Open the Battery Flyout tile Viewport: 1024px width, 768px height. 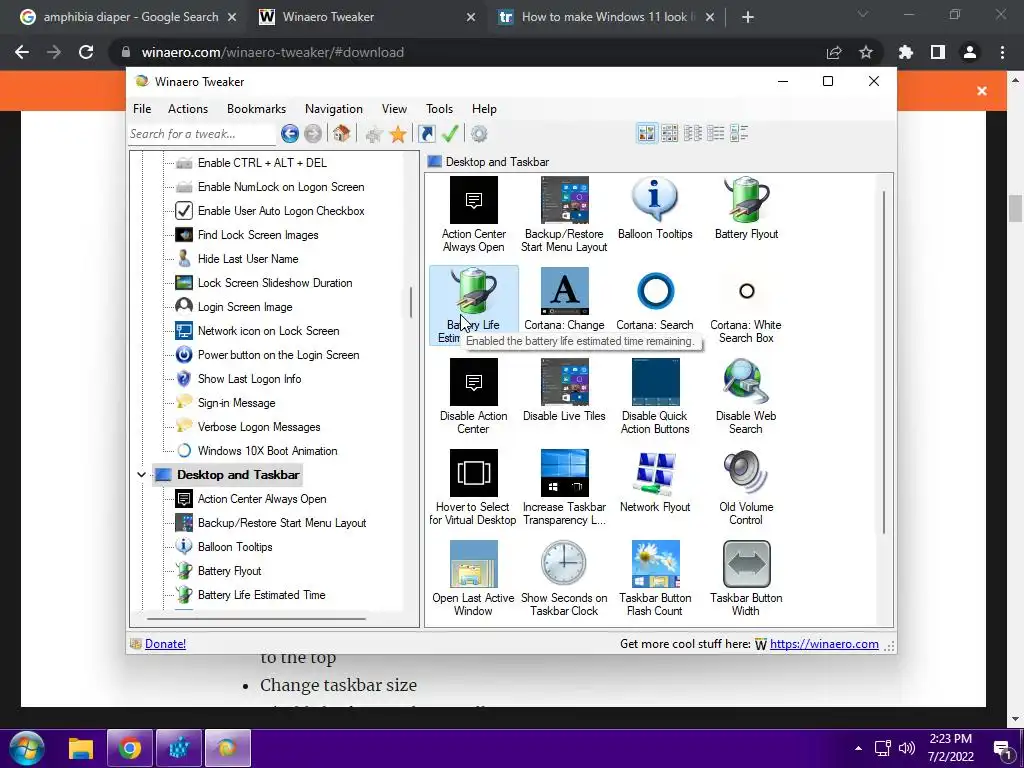(746, 208)
